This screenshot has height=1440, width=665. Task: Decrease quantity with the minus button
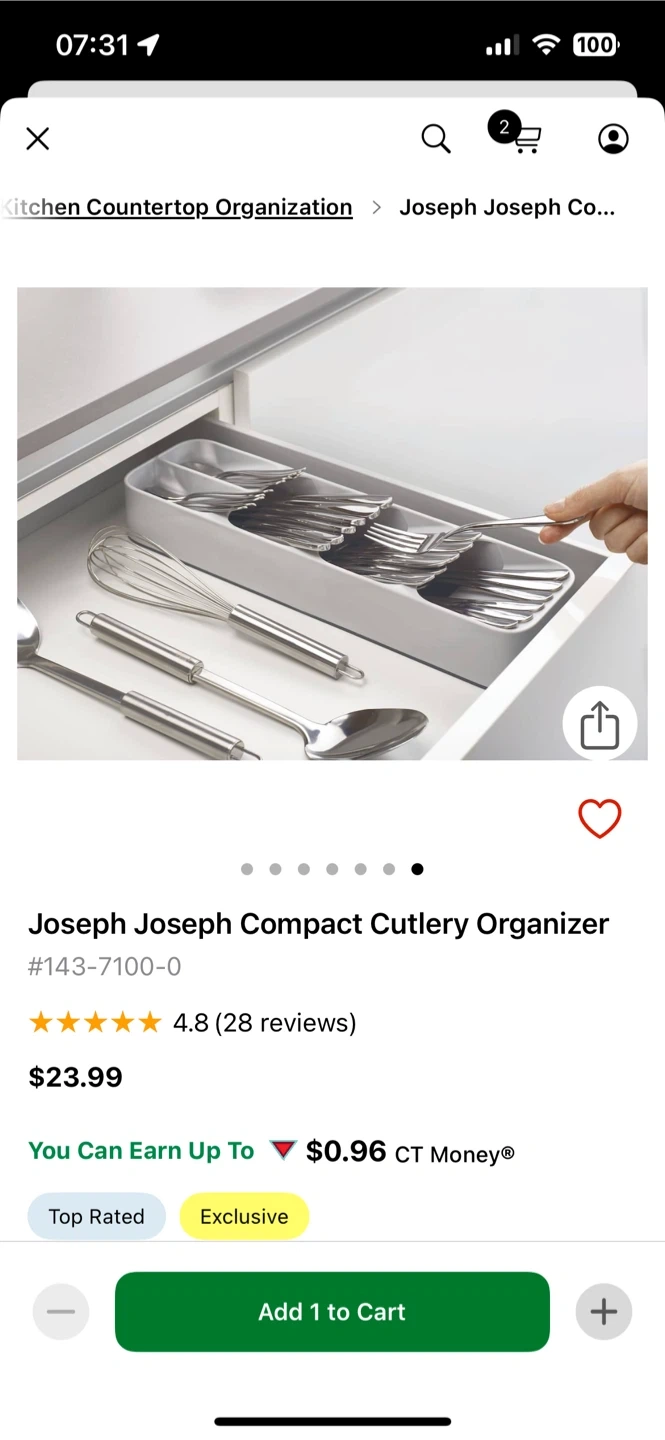pyautogui.click(x=61, y=1311)
